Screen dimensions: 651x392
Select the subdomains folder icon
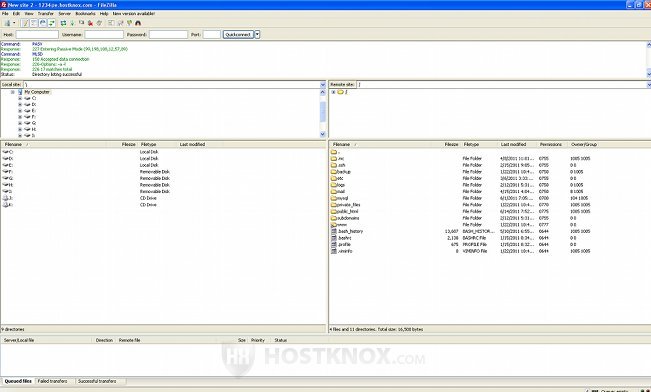(334, 218)
